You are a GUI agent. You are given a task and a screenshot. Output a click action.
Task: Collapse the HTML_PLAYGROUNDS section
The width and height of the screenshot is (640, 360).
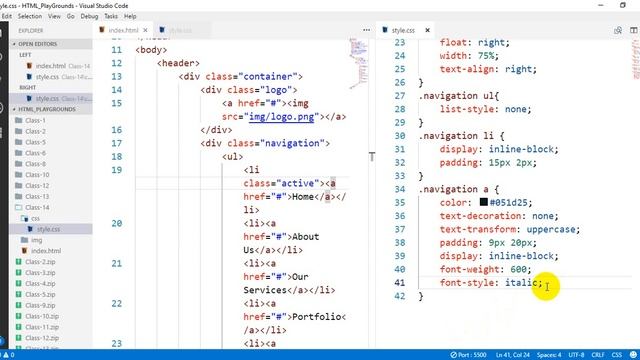click(51, 109)
